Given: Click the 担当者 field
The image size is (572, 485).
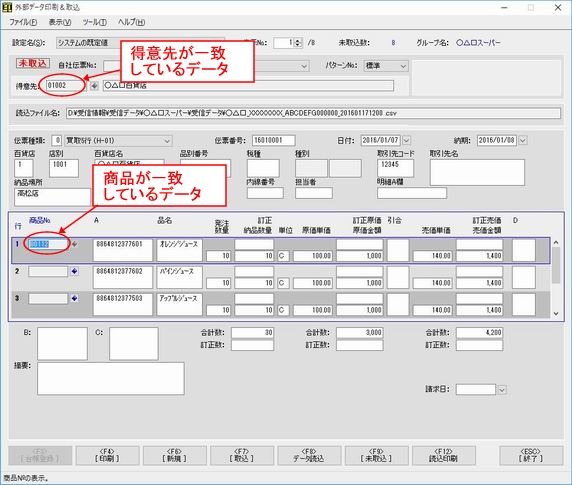Looking at the screenshot, I should 314,193.
